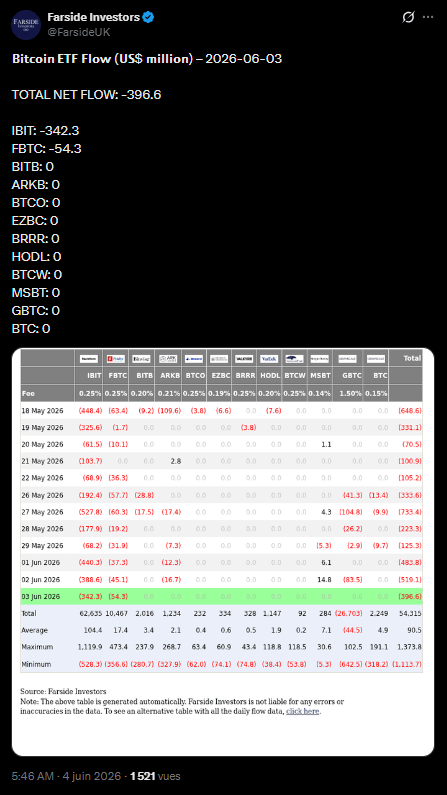Select the "Bitcoin ETF Flow (US$ million)" headline
The width and height of the screenshot is (447, 795).
point(102,59)
